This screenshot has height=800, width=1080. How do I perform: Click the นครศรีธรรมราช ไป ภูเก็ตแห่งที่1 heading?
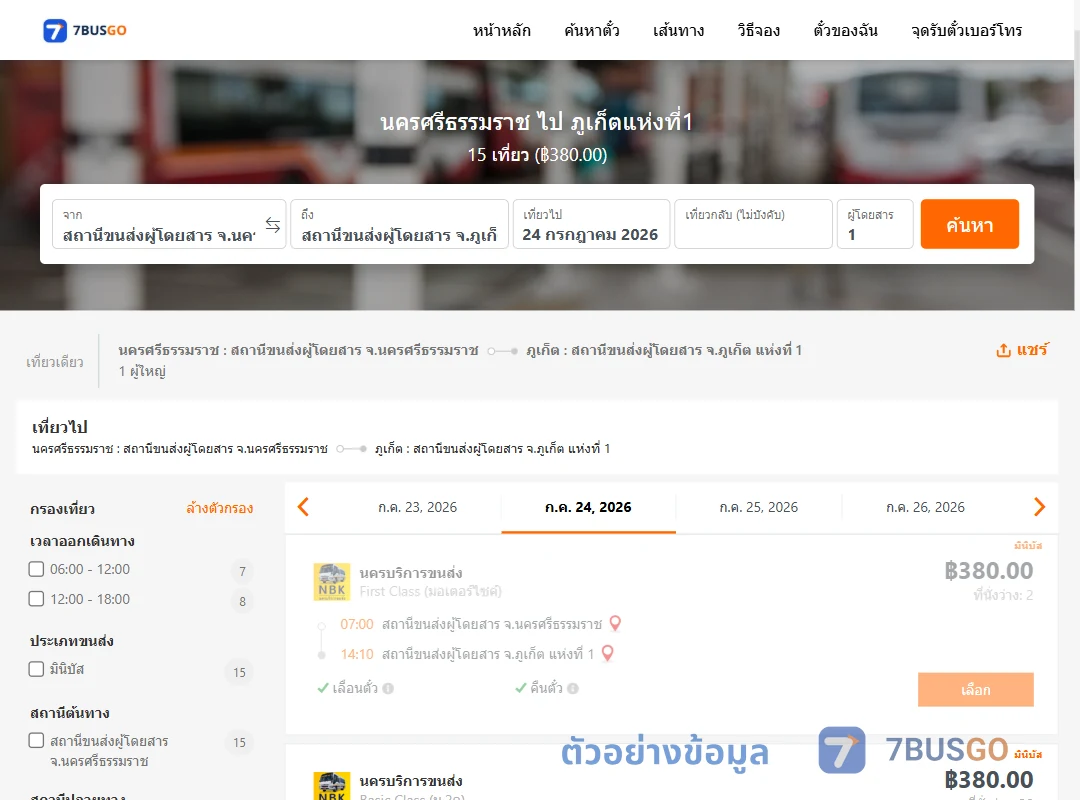536,122
